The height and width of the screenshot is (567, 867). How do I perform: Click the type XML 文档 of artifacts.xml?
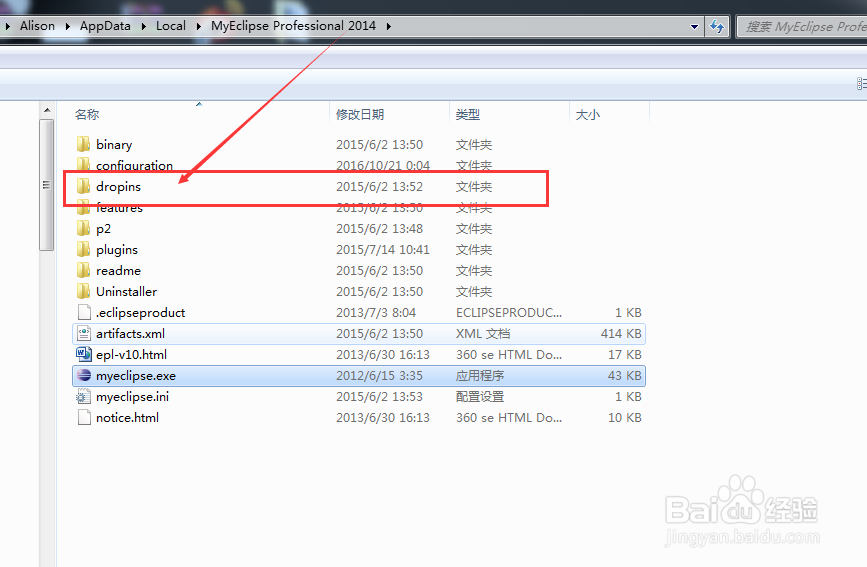click(483, 334)
